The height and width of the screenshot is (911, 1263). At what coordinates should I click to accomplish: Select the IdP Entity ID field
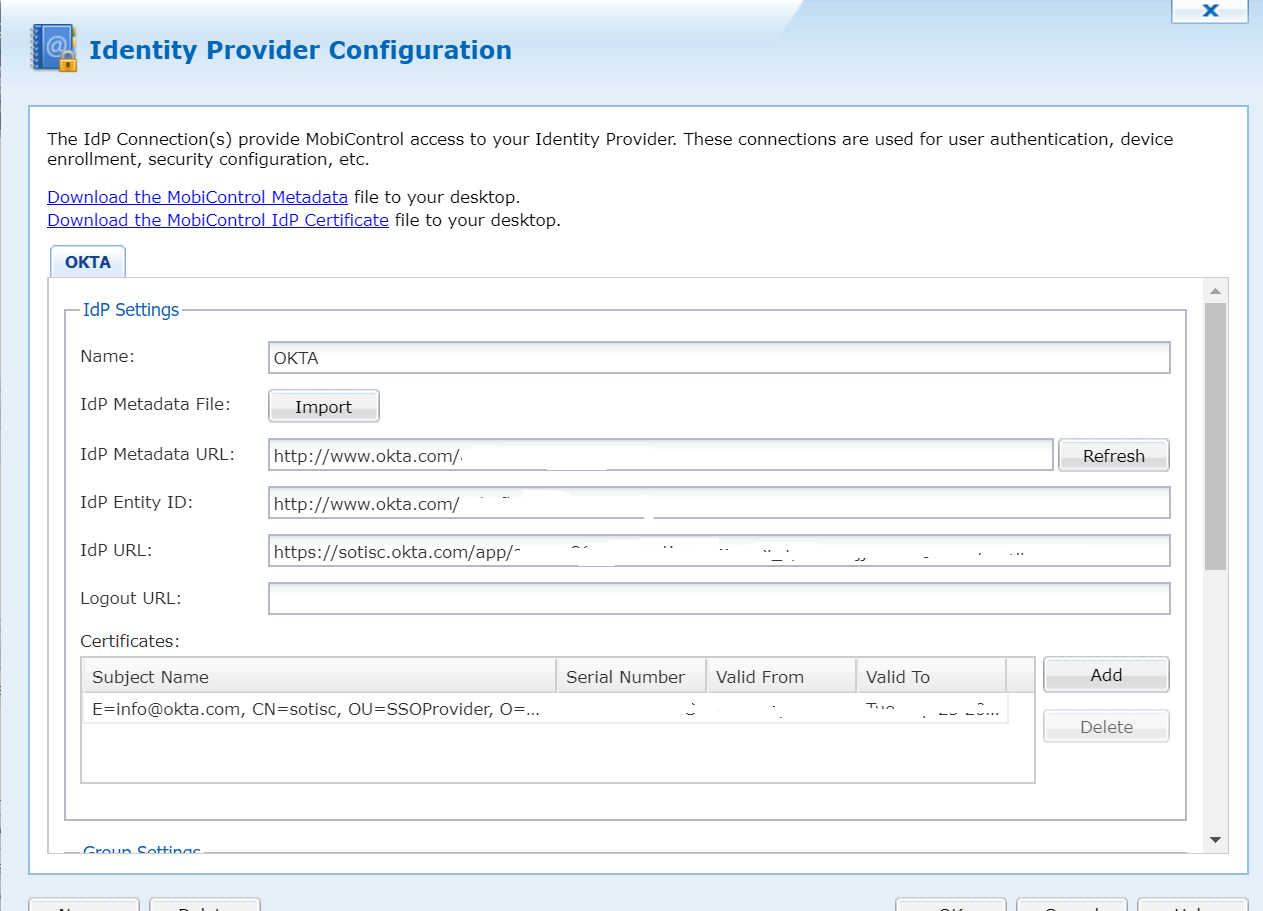click(718, 503)
